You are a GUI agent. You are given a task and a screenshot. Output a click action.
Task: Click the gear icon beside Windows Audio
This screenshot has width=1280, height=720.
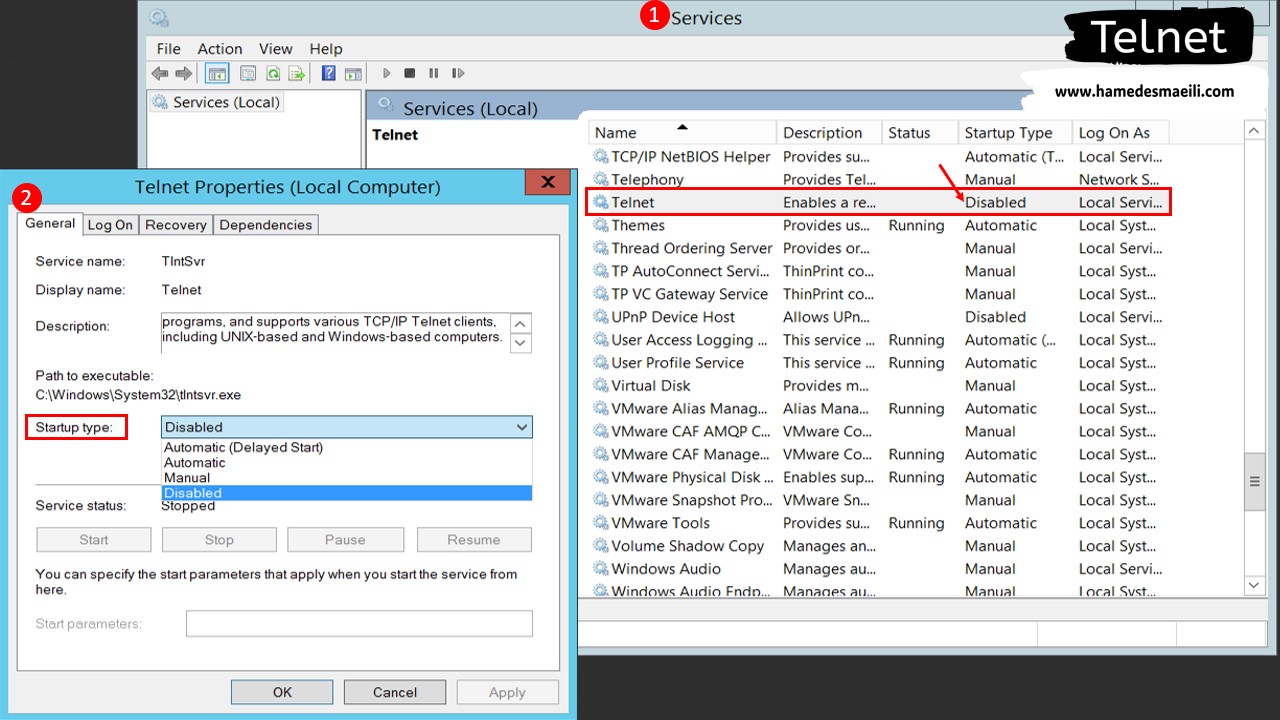coord(600,569)
